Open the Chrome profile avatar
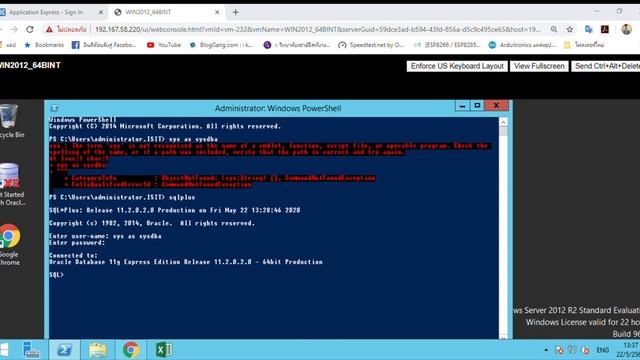Image resolution: width=640 pixels, height=360 pixels. [x=627, y=29]
